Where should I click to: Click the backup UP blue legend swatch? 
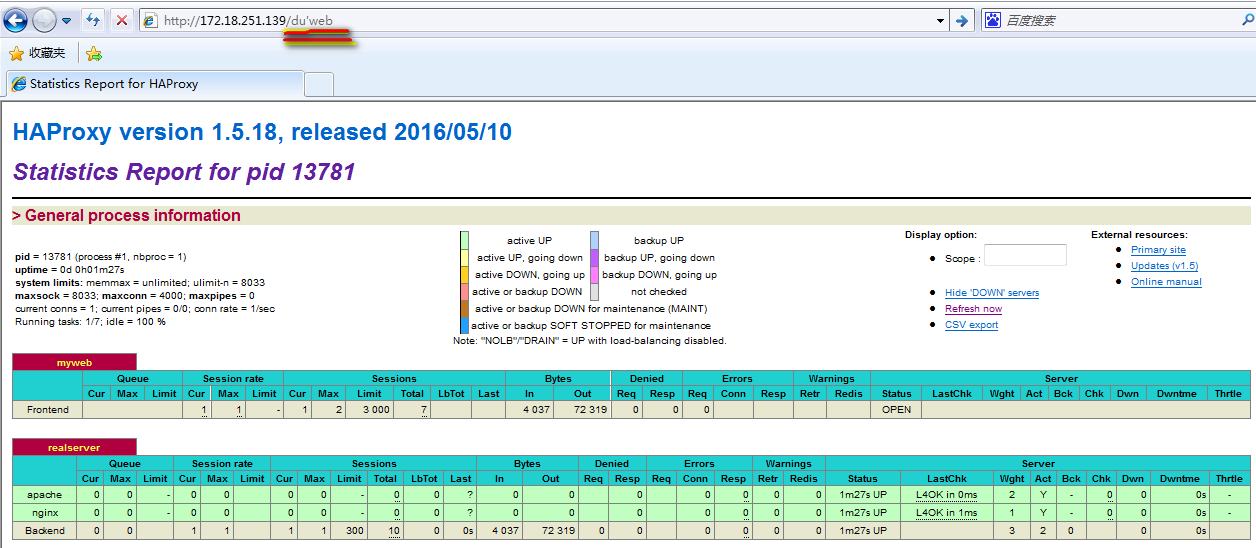[594, 240]
